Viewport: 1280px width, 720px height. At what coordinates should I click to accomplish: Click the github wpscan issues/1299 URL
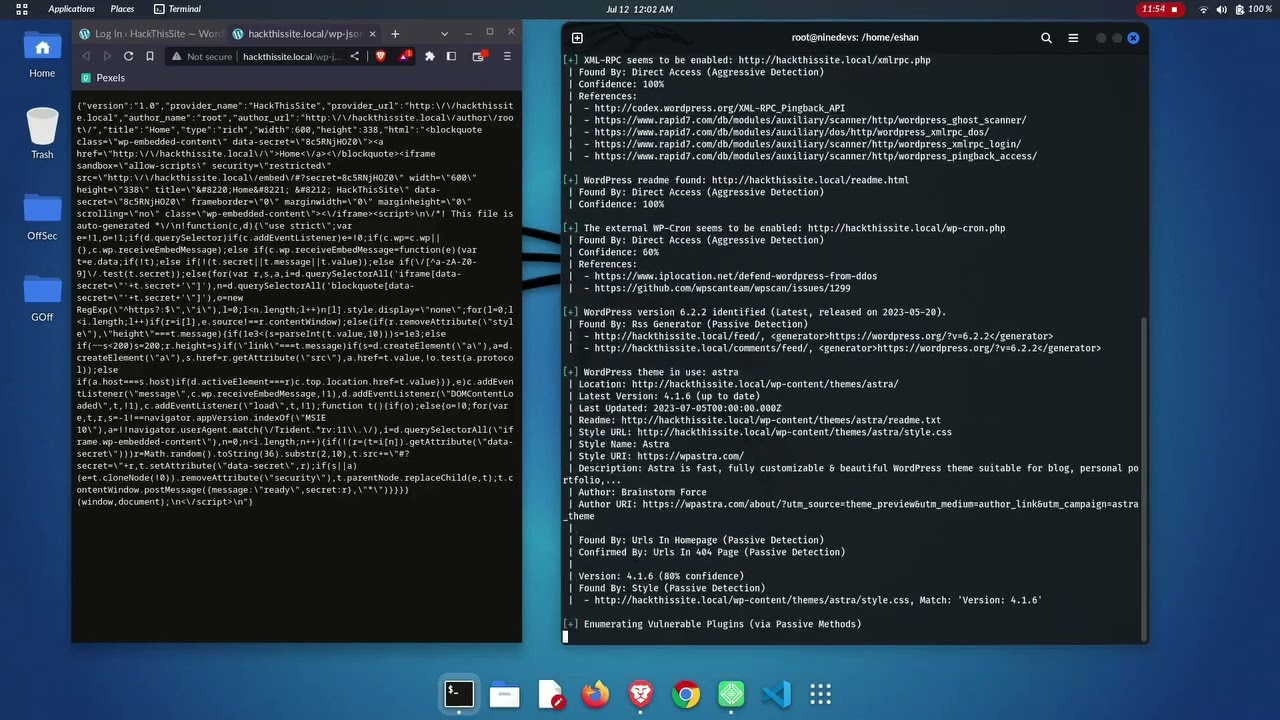(x=722, y=288)
